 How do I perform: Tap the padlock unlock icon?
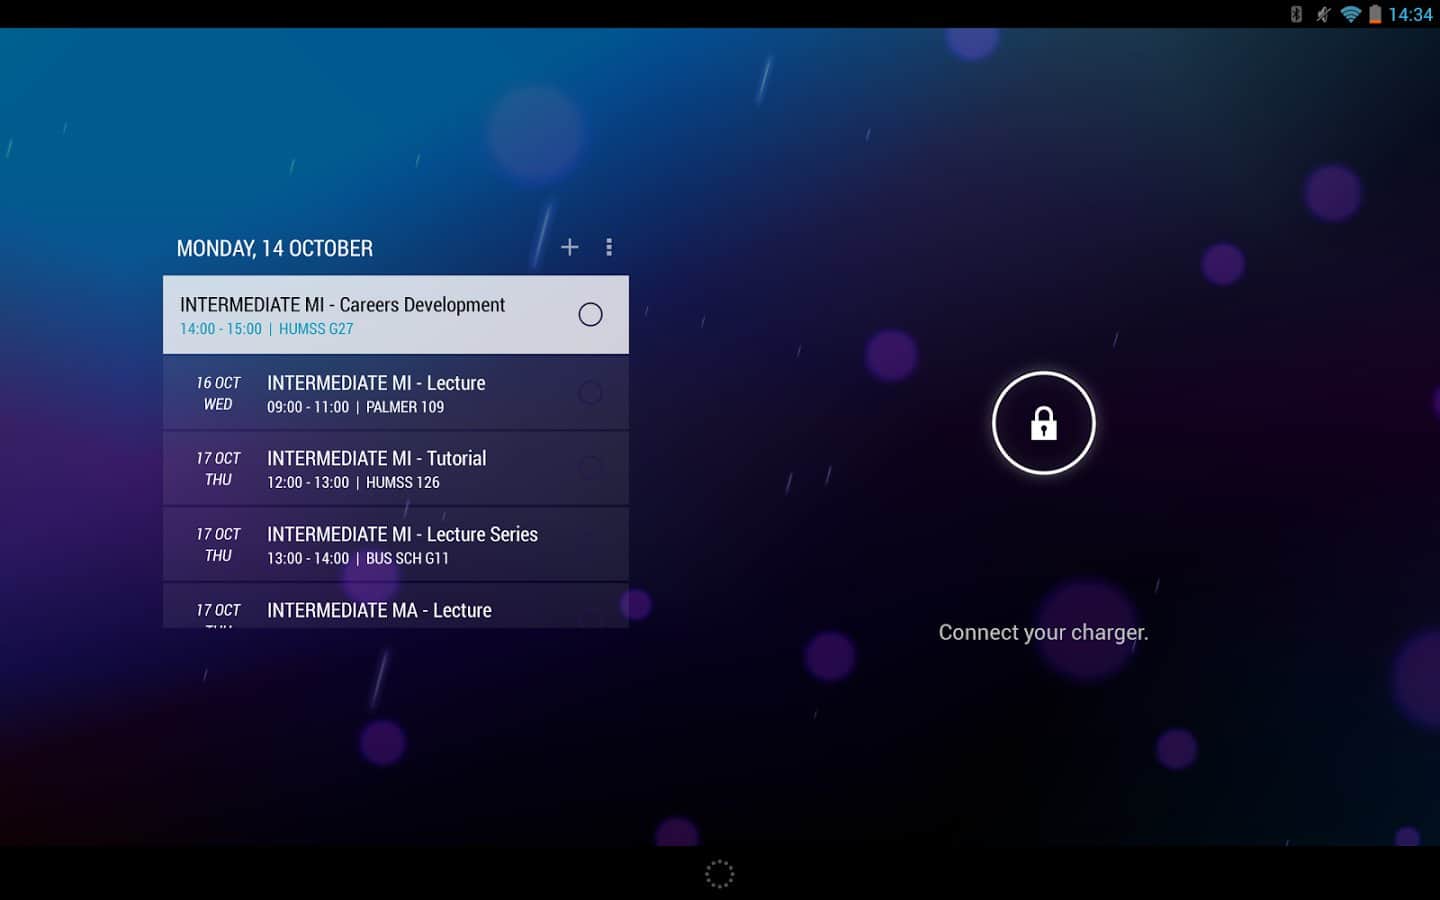pos(1043,423)
